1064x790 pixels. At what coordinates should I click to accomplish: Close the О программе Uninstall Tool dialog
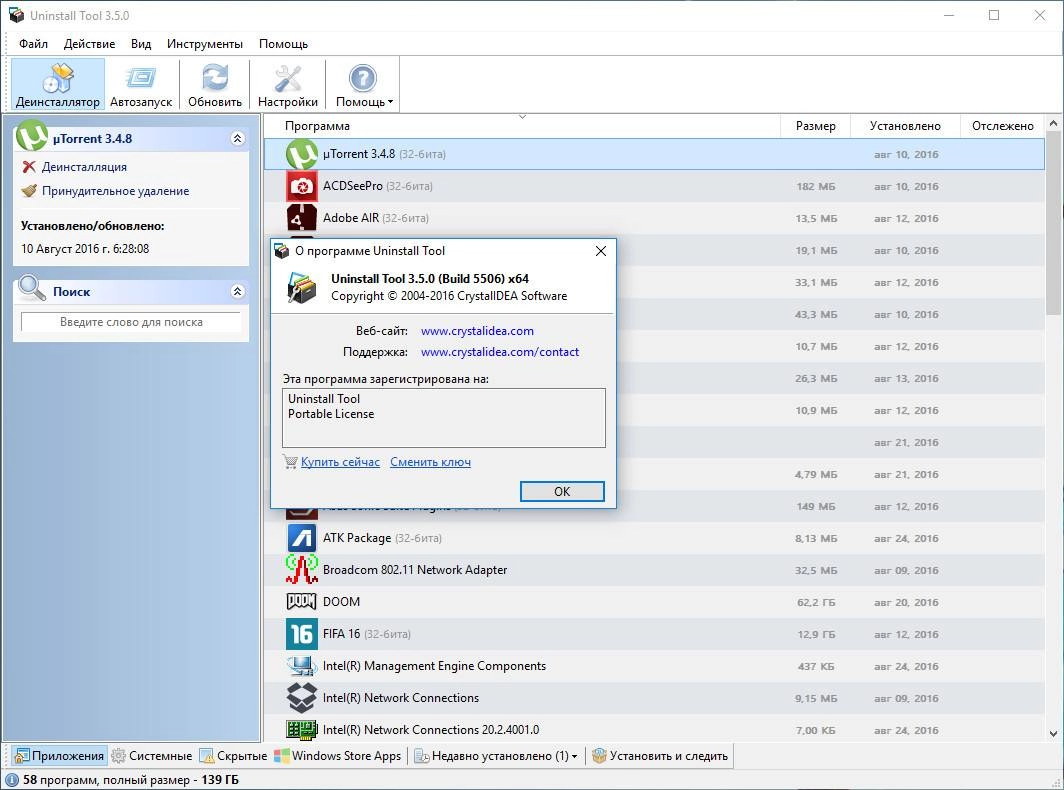click(x=601, y=251)
